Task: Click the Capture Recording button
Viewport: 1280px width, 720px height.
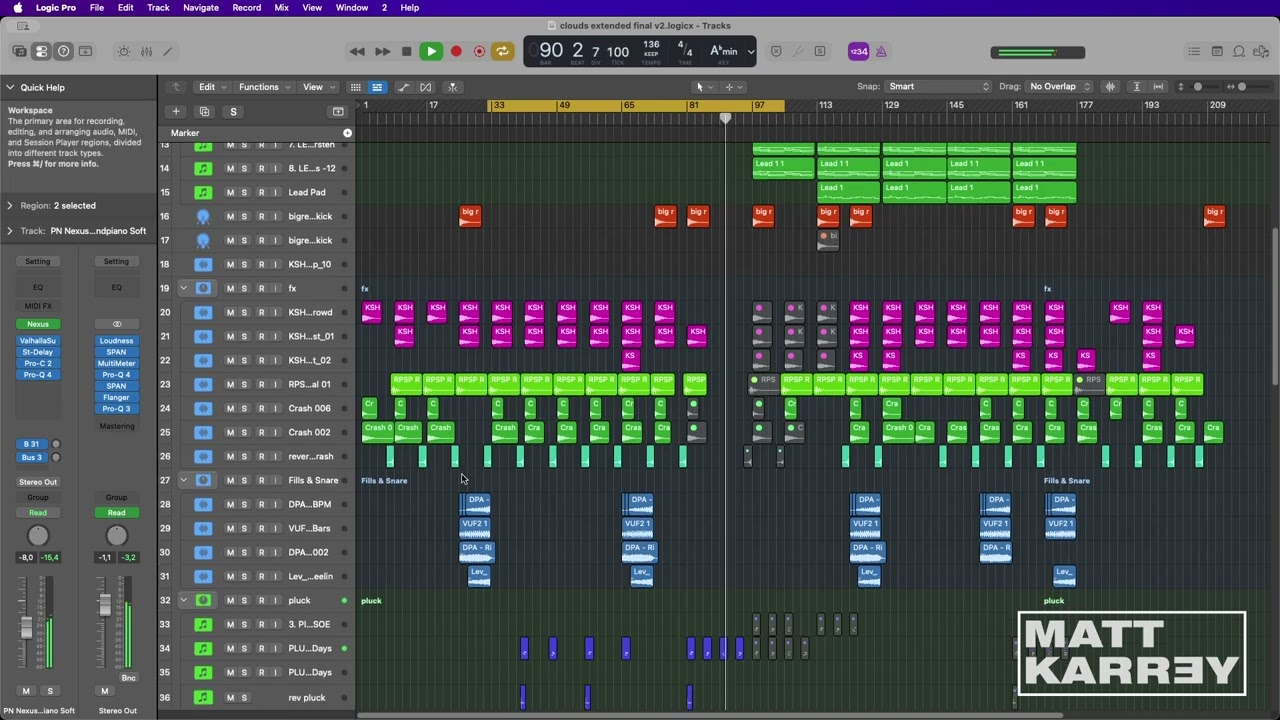Action: 479,51
